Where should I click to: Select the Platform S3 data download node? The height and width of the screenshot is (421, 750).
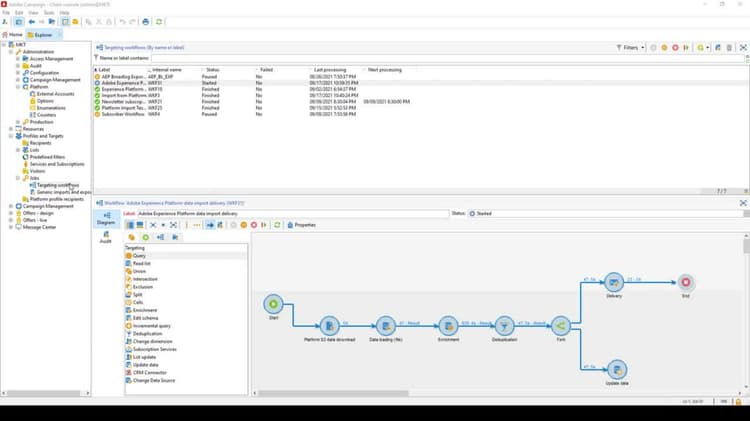pos(330,326)
